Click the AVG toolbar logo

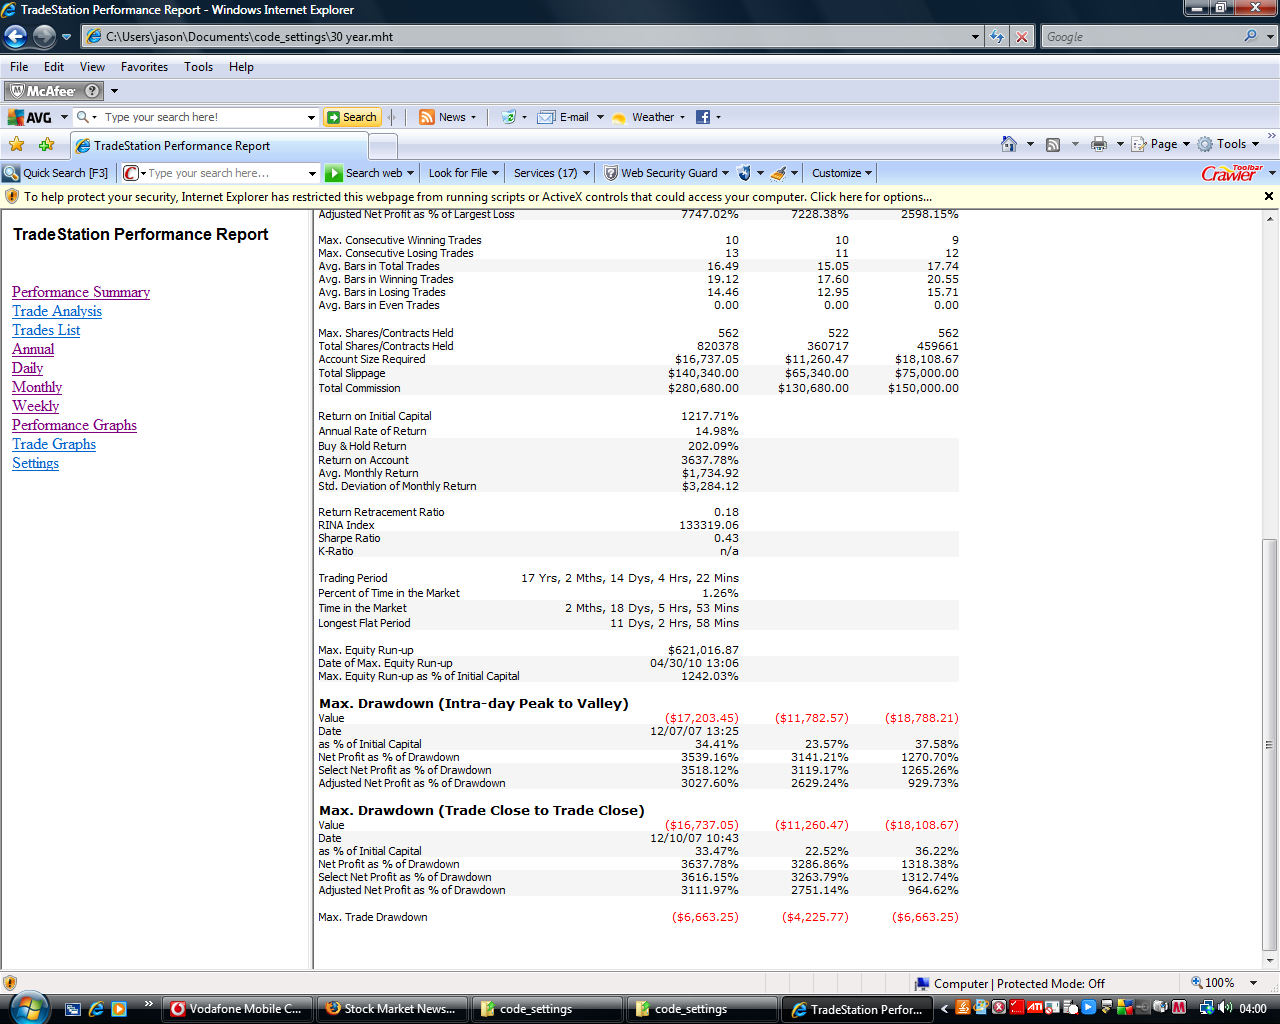[30, 117]
